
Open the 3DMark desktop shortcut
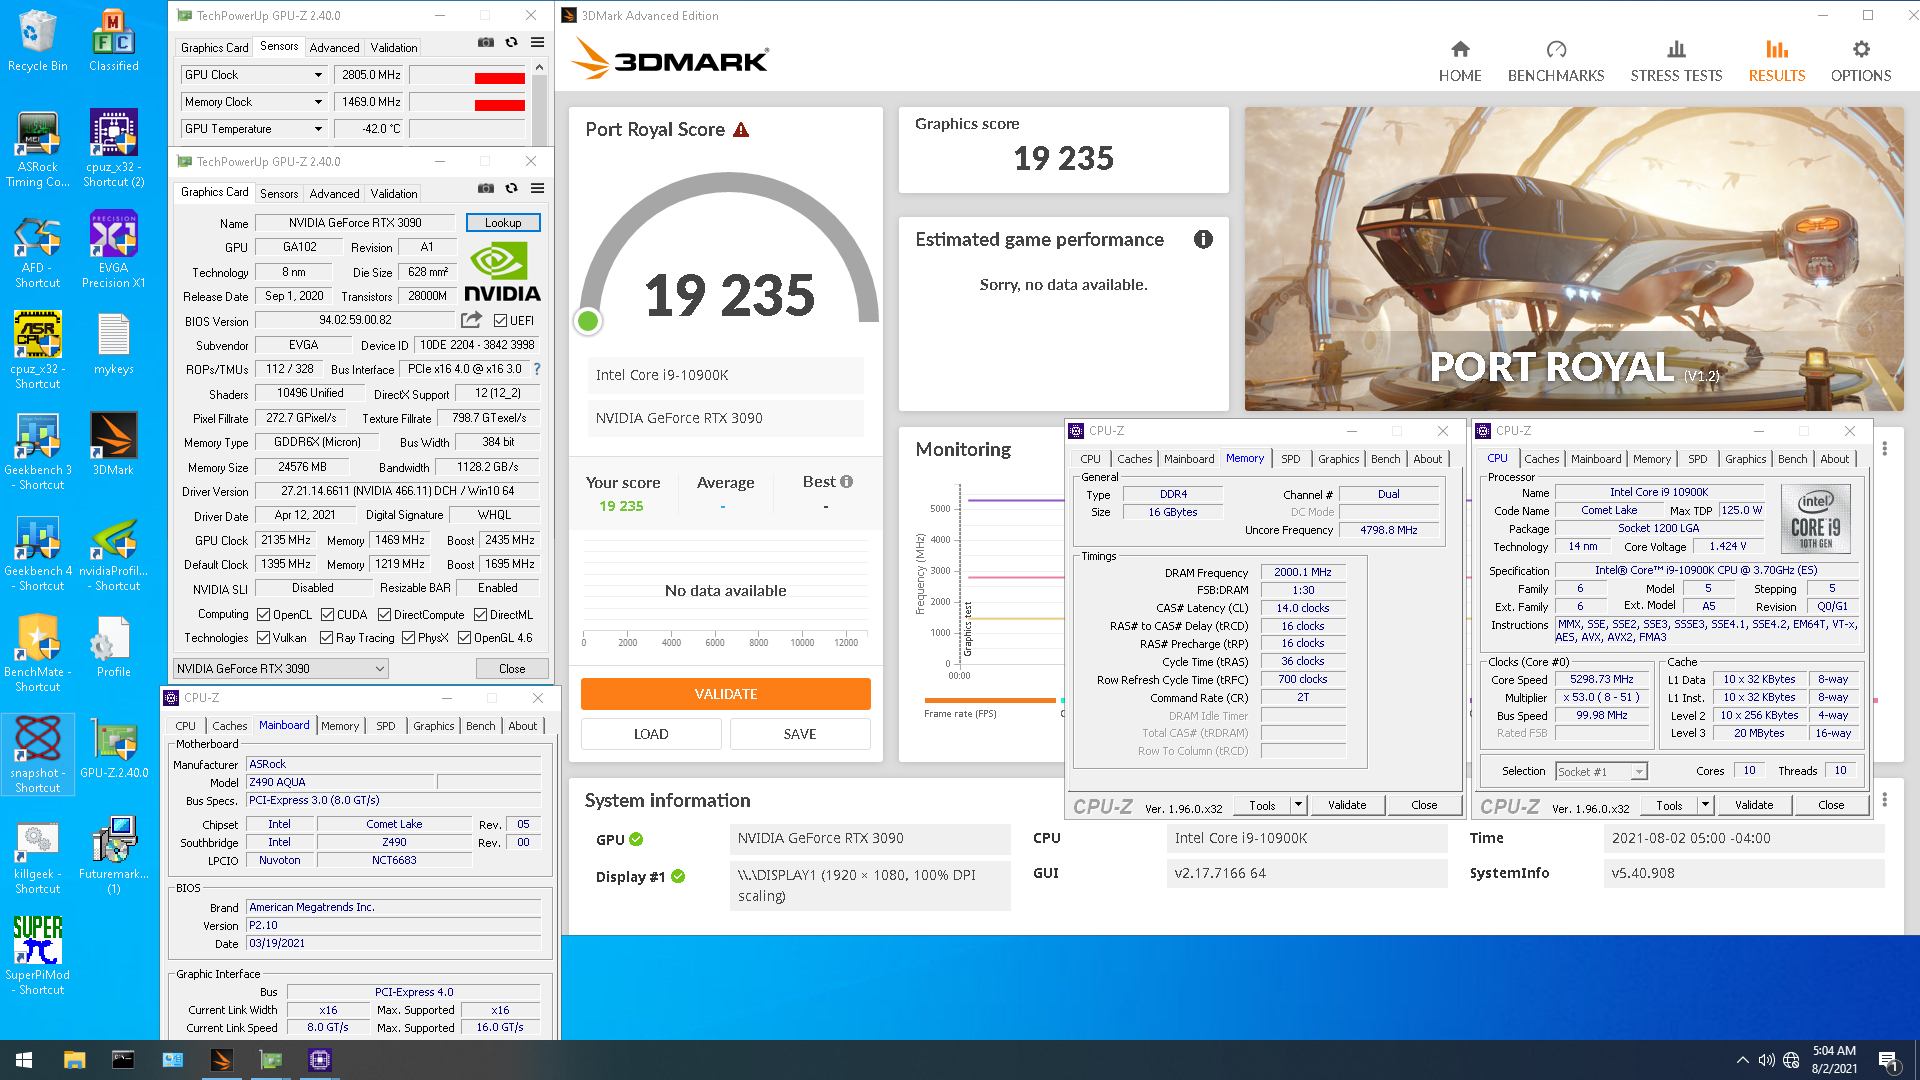point(113,444)
